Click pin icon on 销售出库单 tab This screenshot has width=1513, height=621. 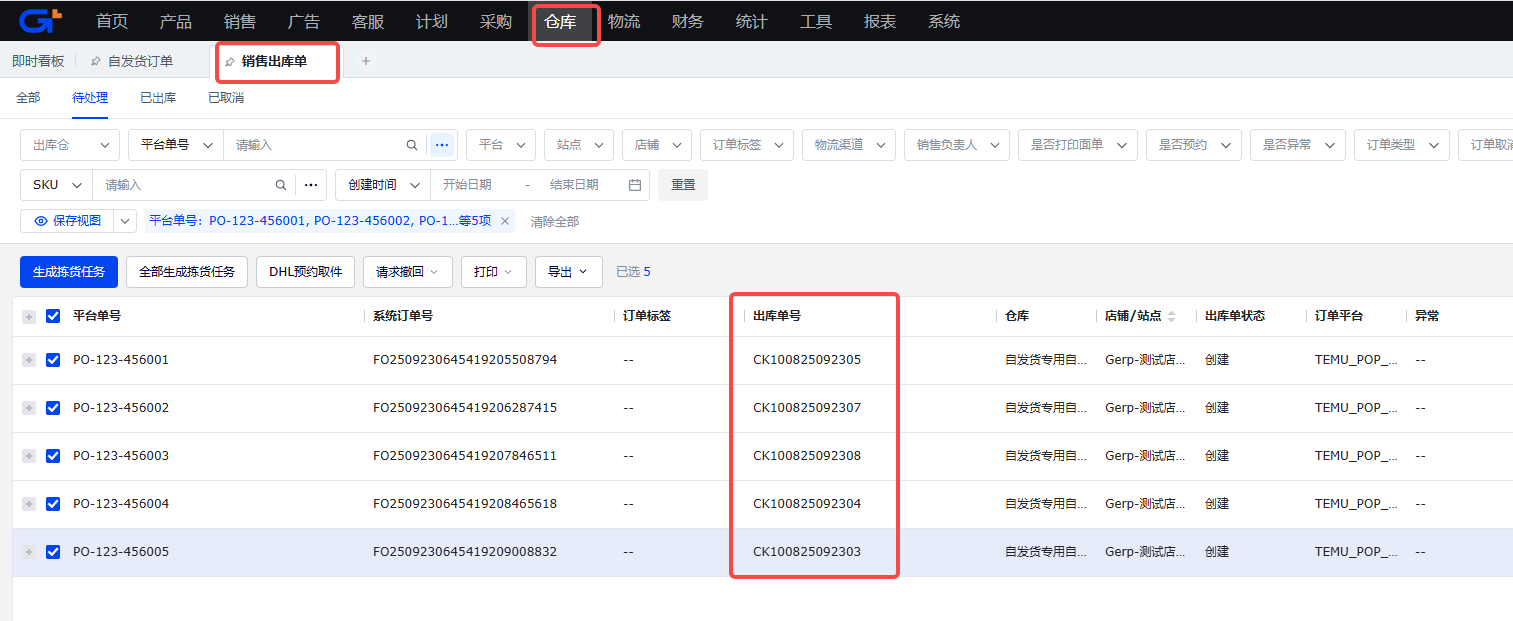(230, 62)
